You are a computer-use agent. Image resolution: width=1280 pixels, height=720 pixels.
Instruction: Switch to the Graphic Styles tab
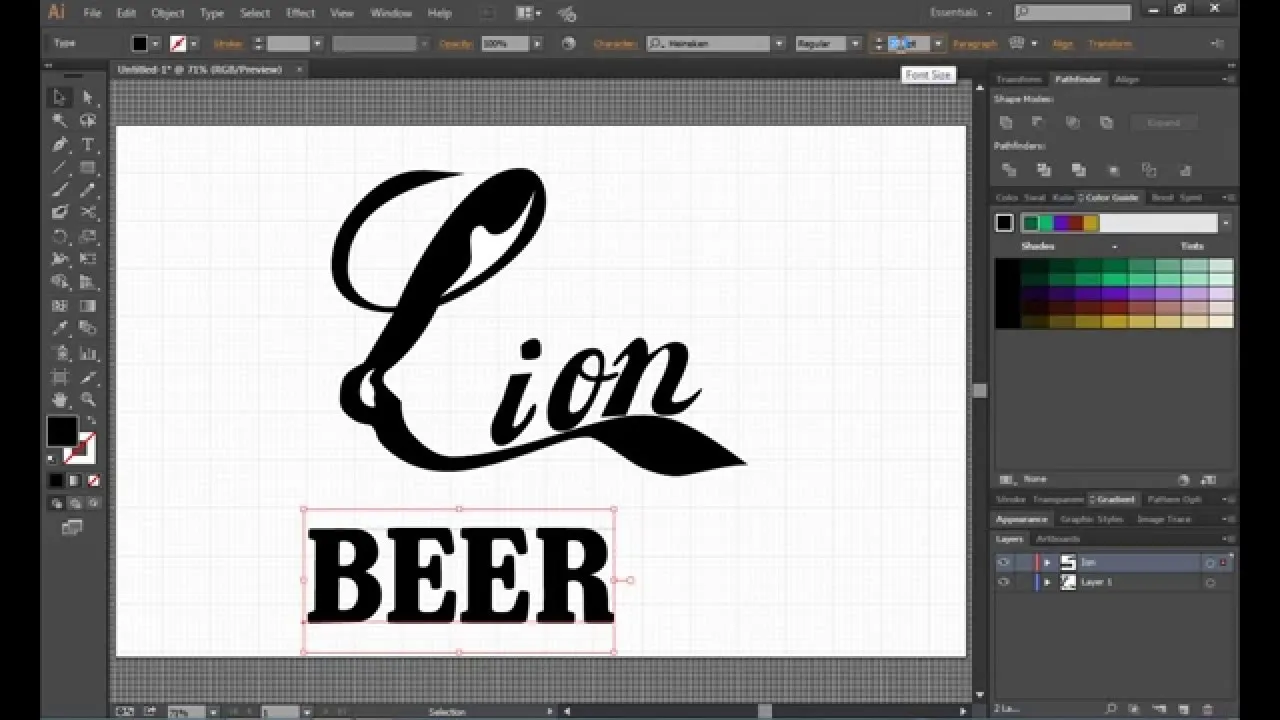pos(1092,519)
